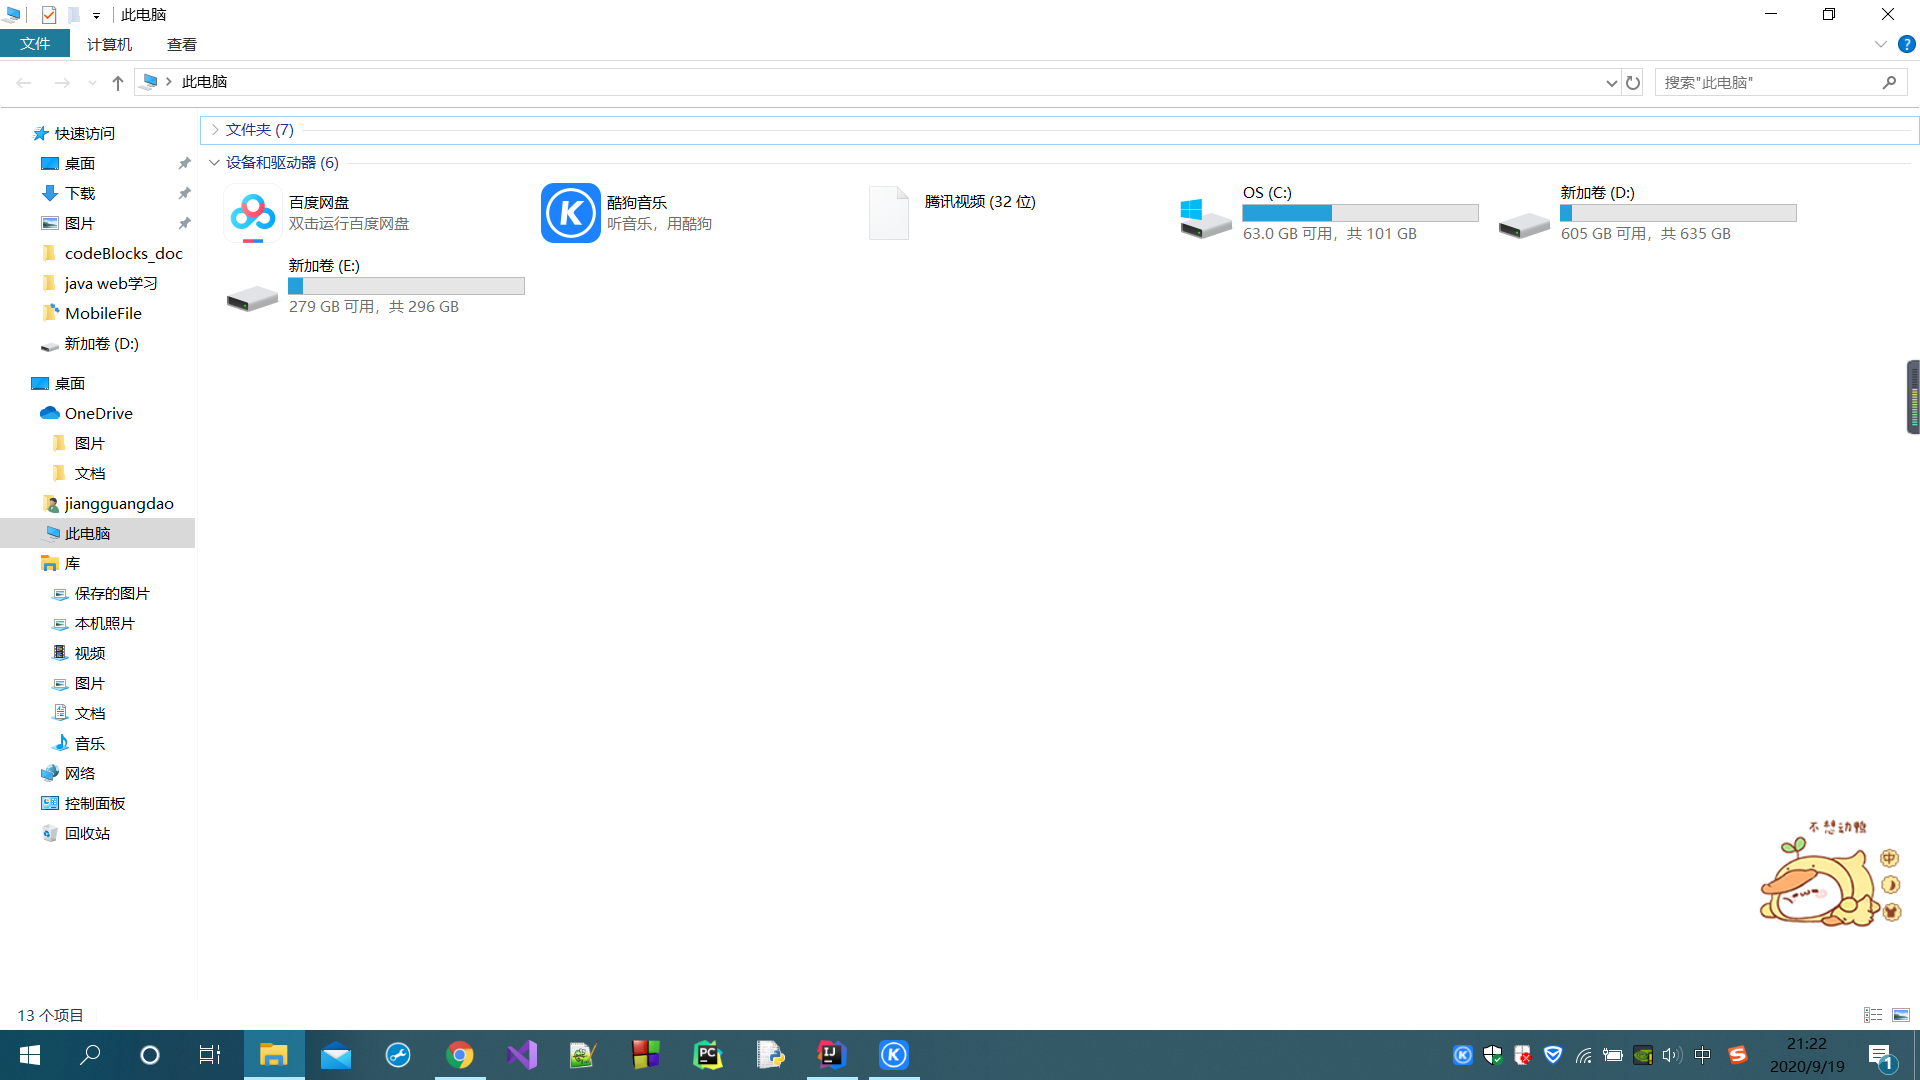Click the up-directory arrow button
1920x1080 pixels.
point(118,83)
